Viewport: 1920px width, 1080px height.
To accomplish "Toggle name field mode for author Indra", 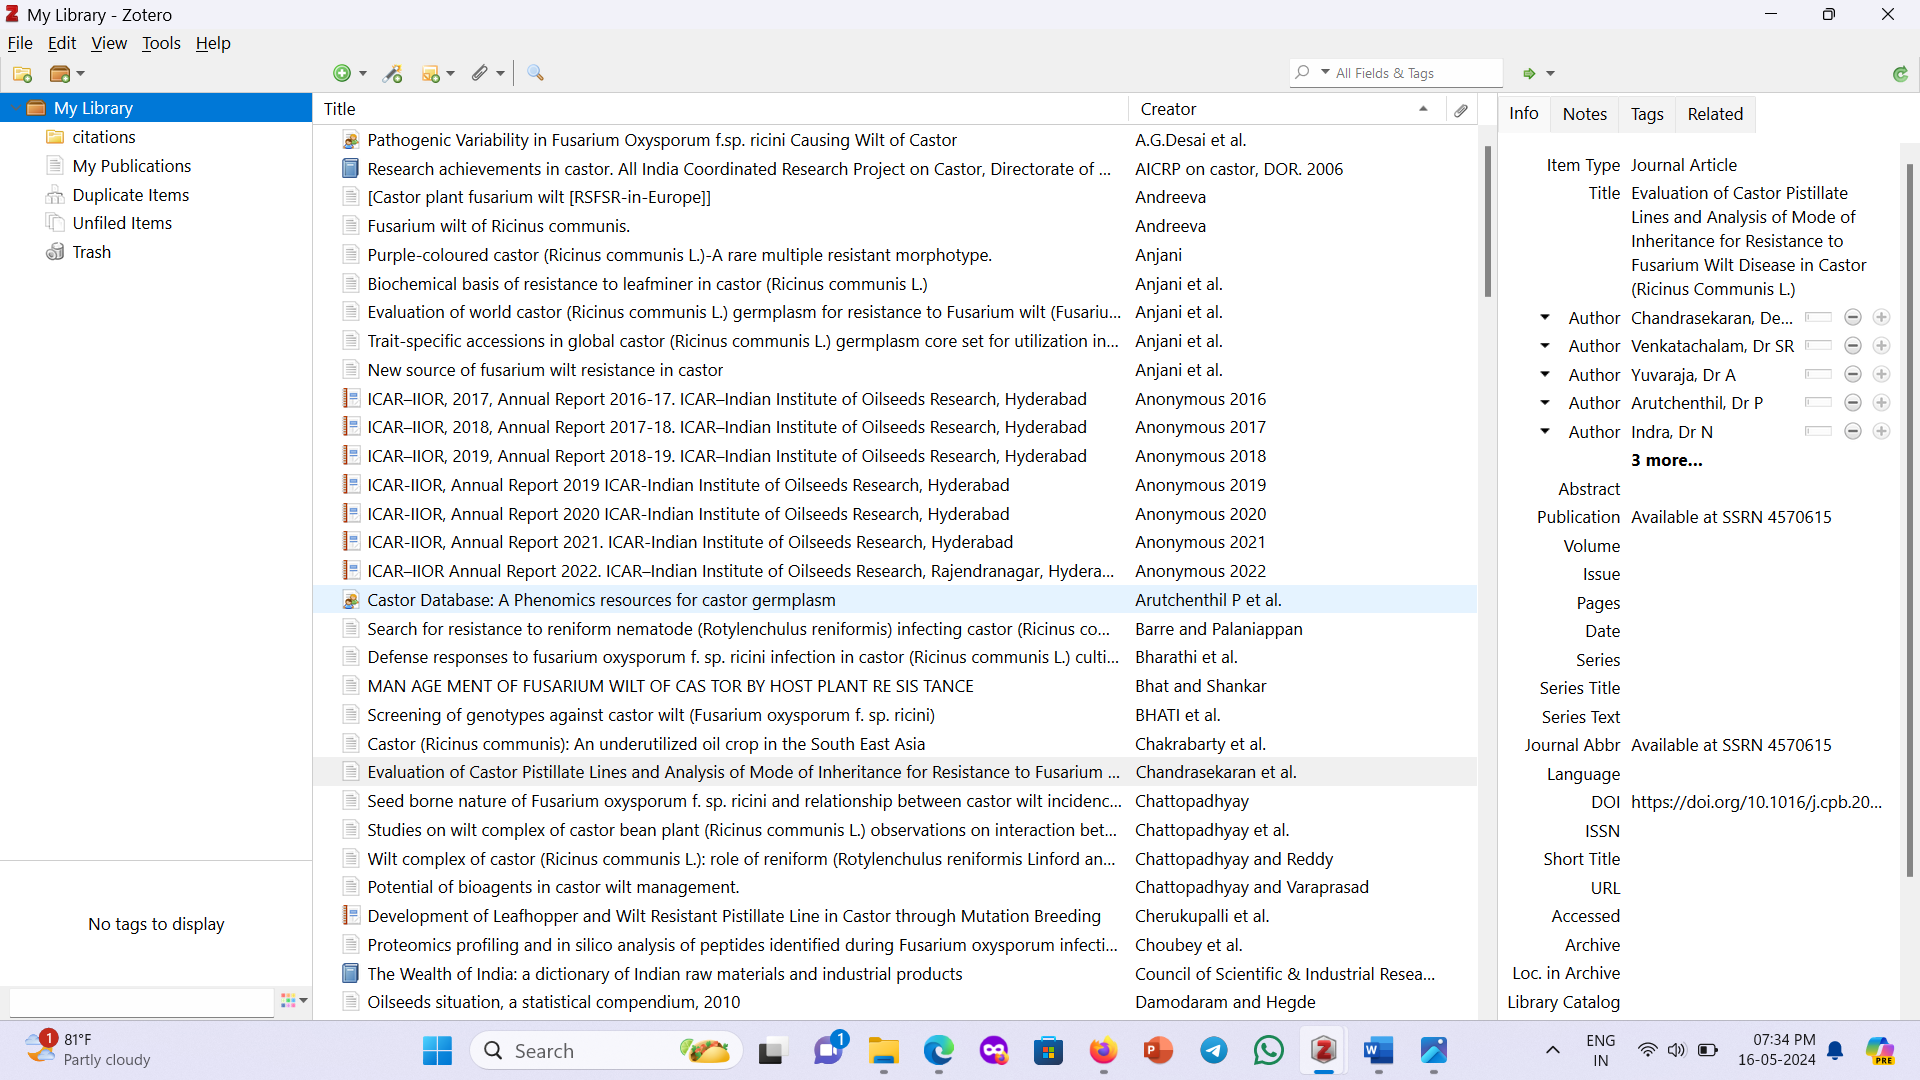I will click(x=1818, y=432).
